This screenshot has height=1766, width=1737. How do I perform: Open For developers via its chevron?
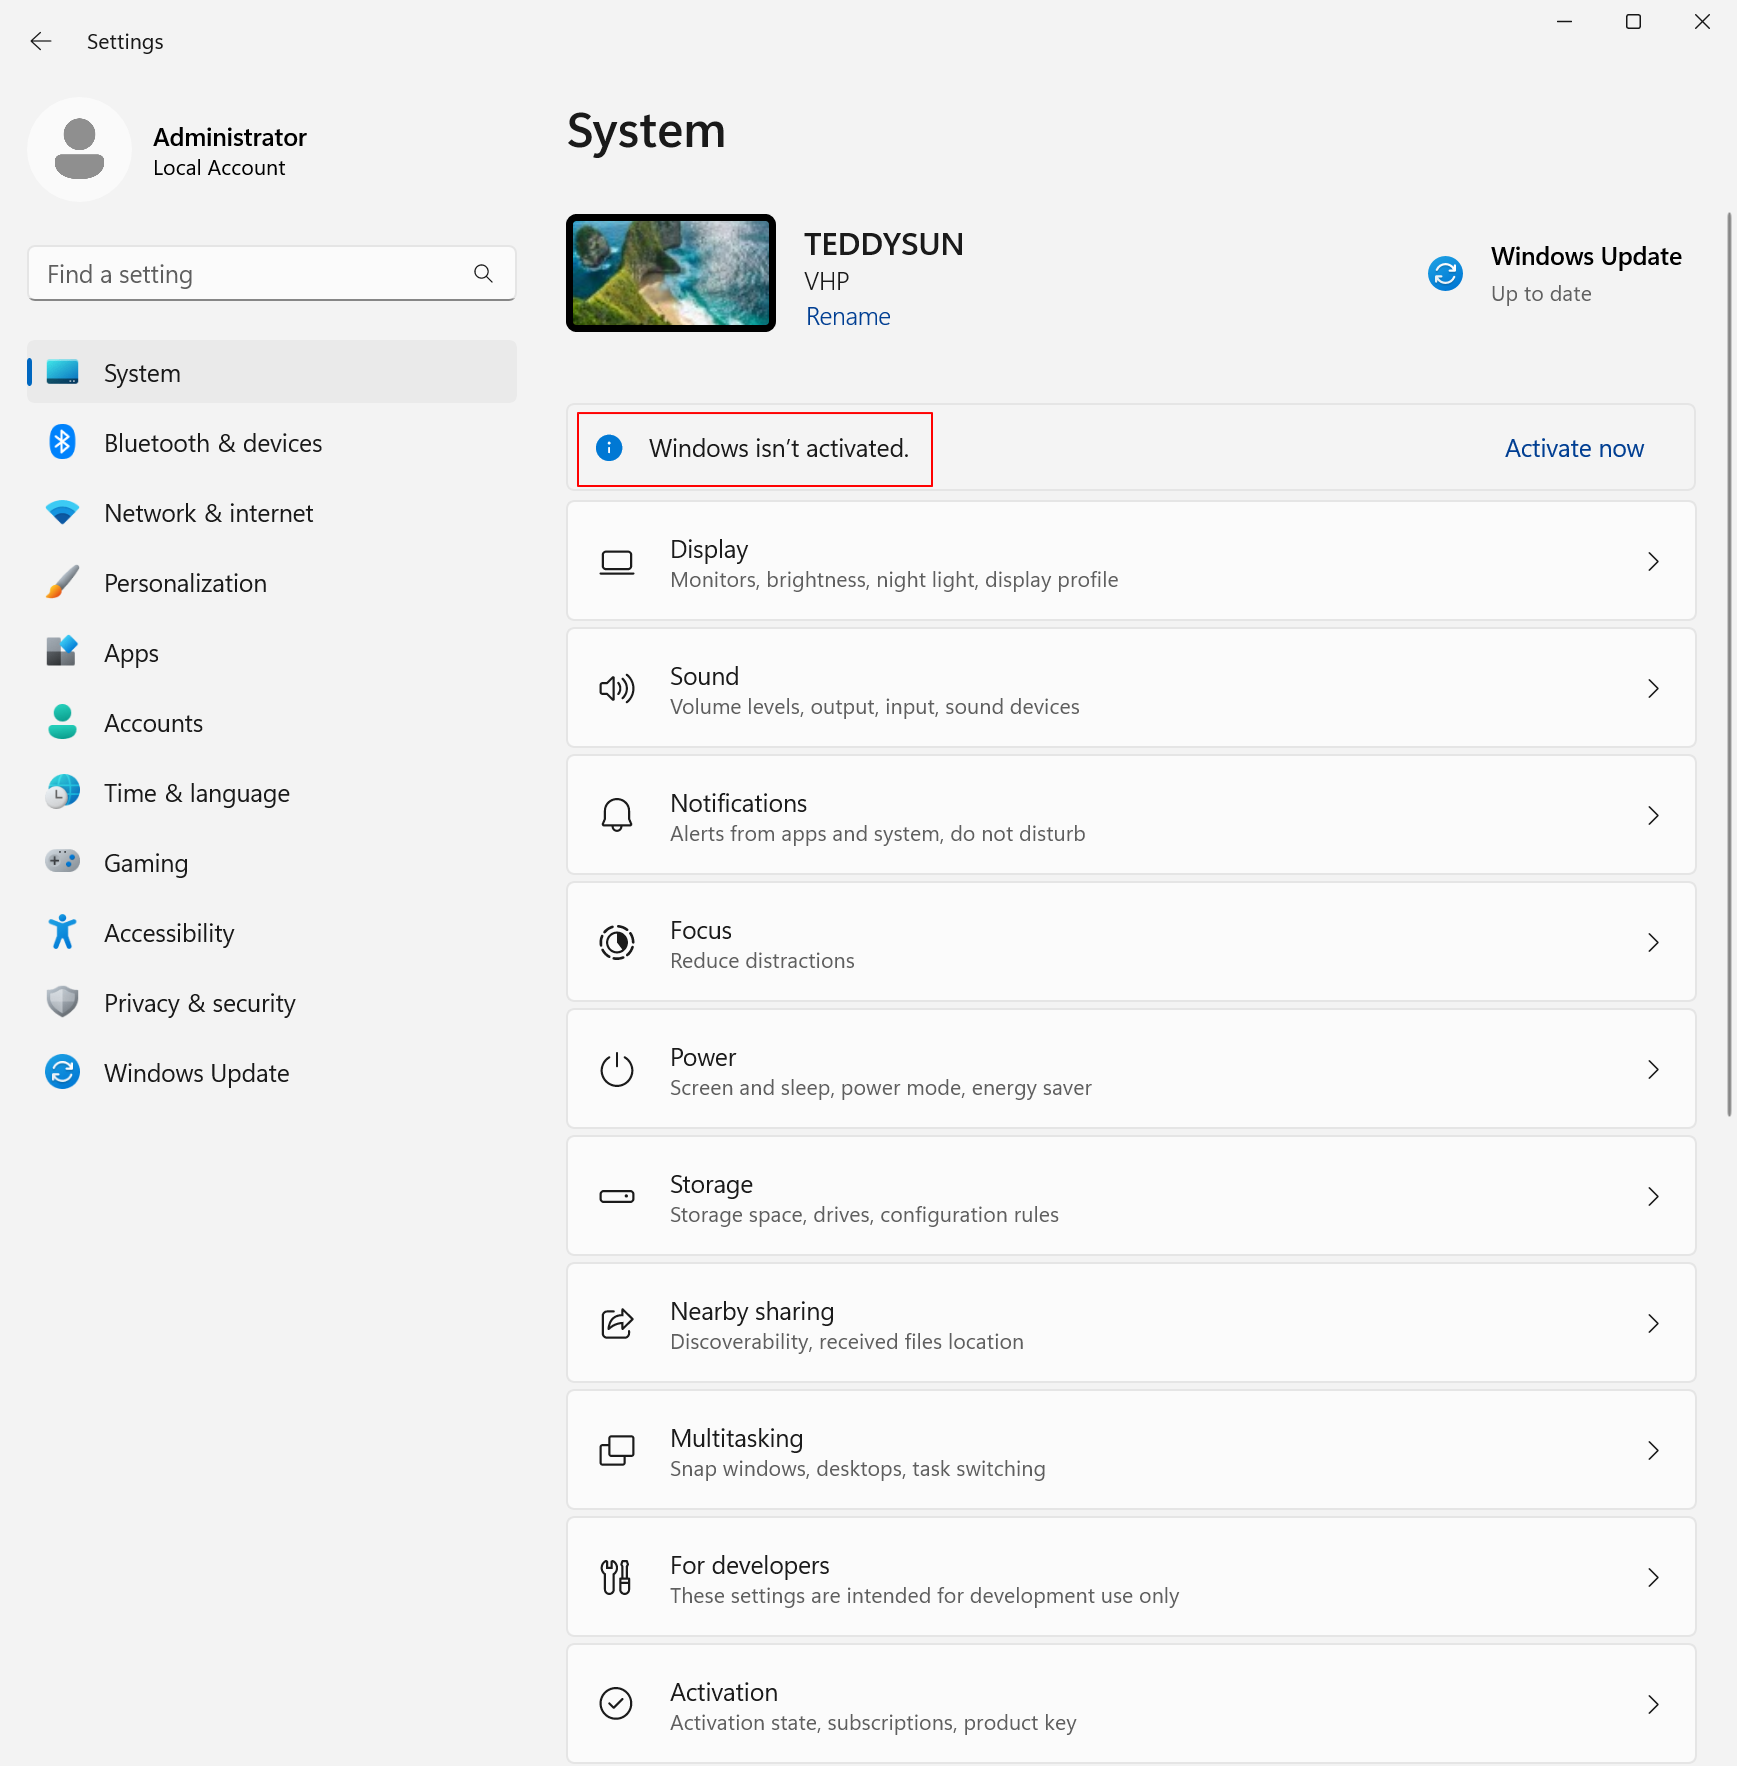1653,1578
